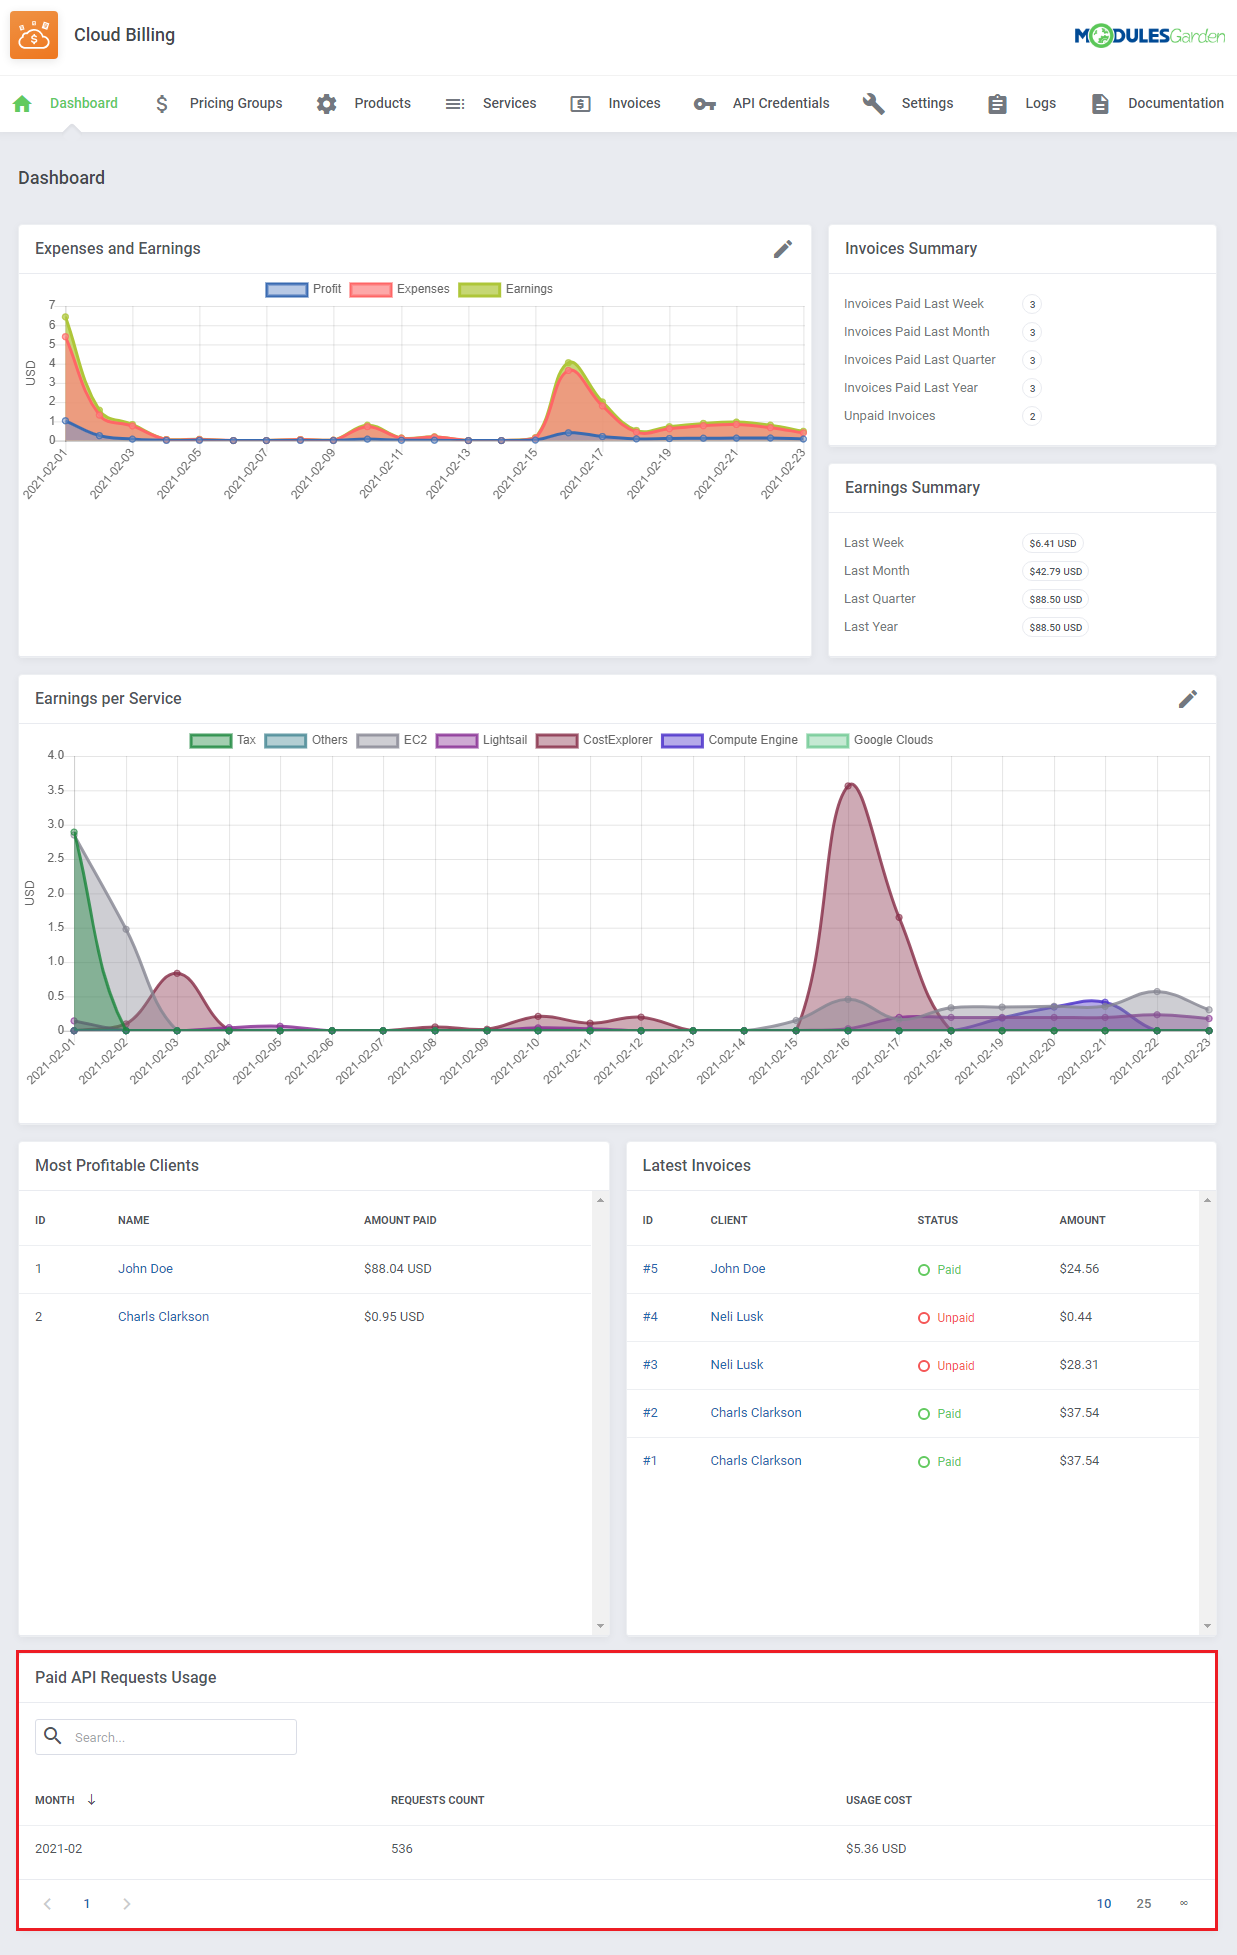The image size is (1237, 1955).
Task: Open invoice #4 link
Action: [650, 1317]
